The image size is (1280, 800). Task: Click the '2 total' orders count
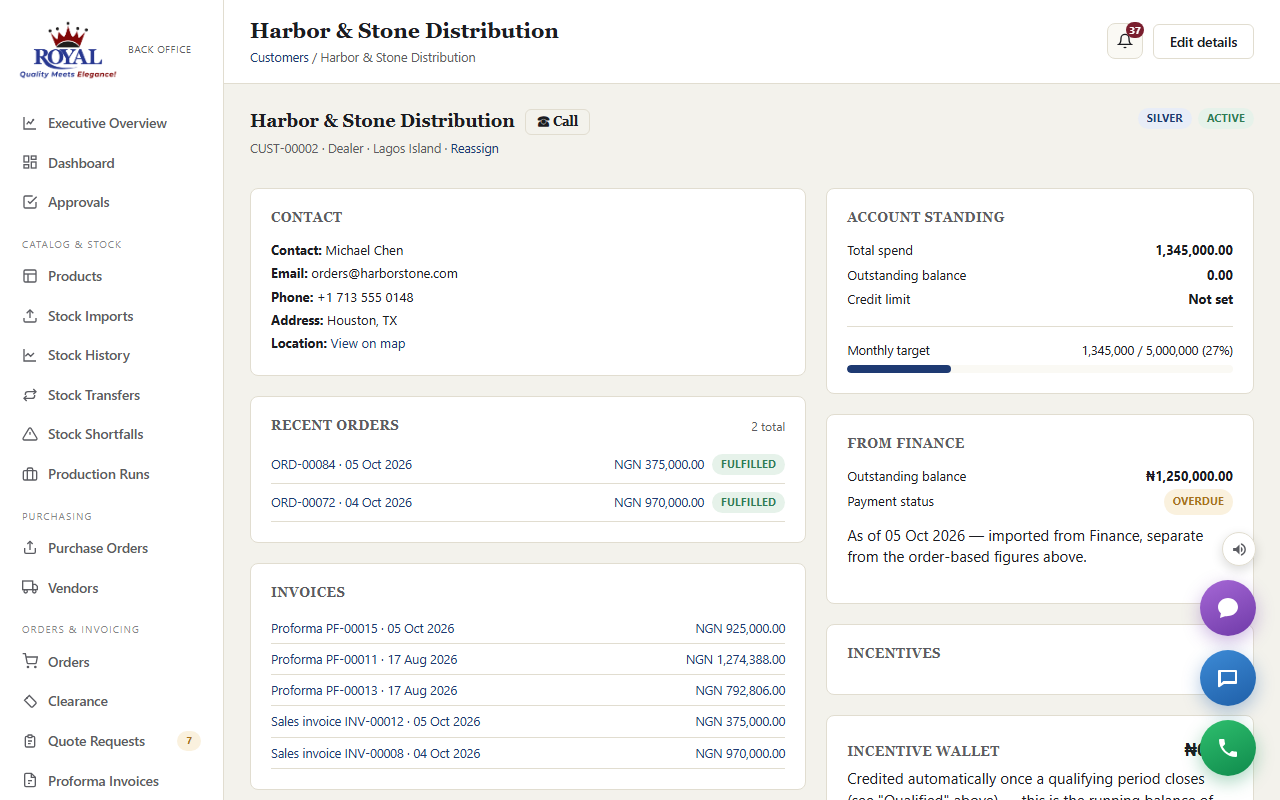[768, 427]
